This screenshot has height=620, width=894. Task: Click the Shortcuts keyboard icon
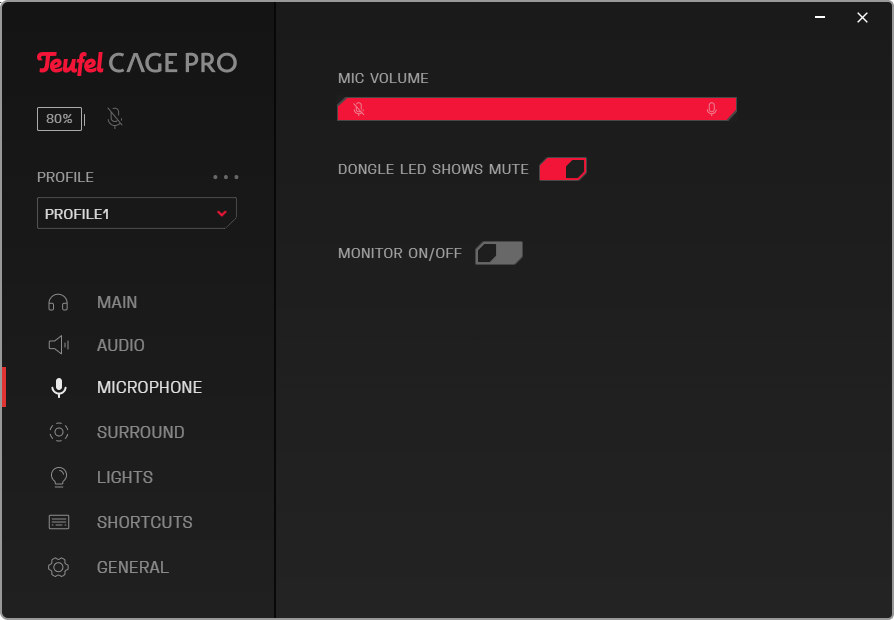(x=58, y=522)
